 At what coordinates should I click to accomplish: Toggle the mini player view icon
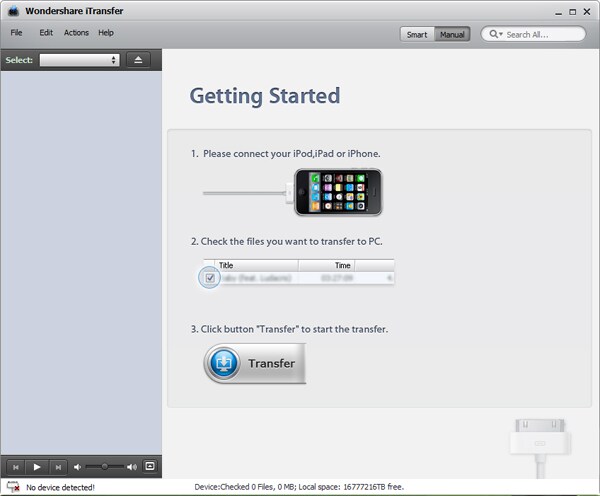(150, 466)
